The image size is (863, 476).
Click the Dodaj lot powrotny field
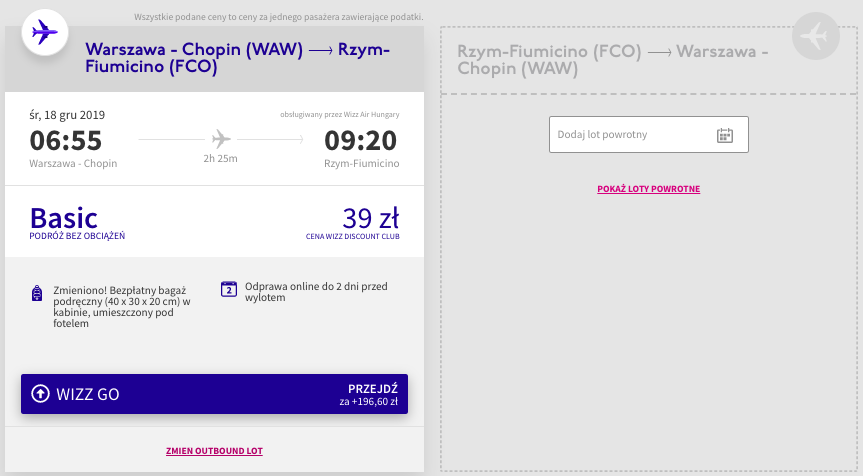pyautogui.click(x=649, y=134)
